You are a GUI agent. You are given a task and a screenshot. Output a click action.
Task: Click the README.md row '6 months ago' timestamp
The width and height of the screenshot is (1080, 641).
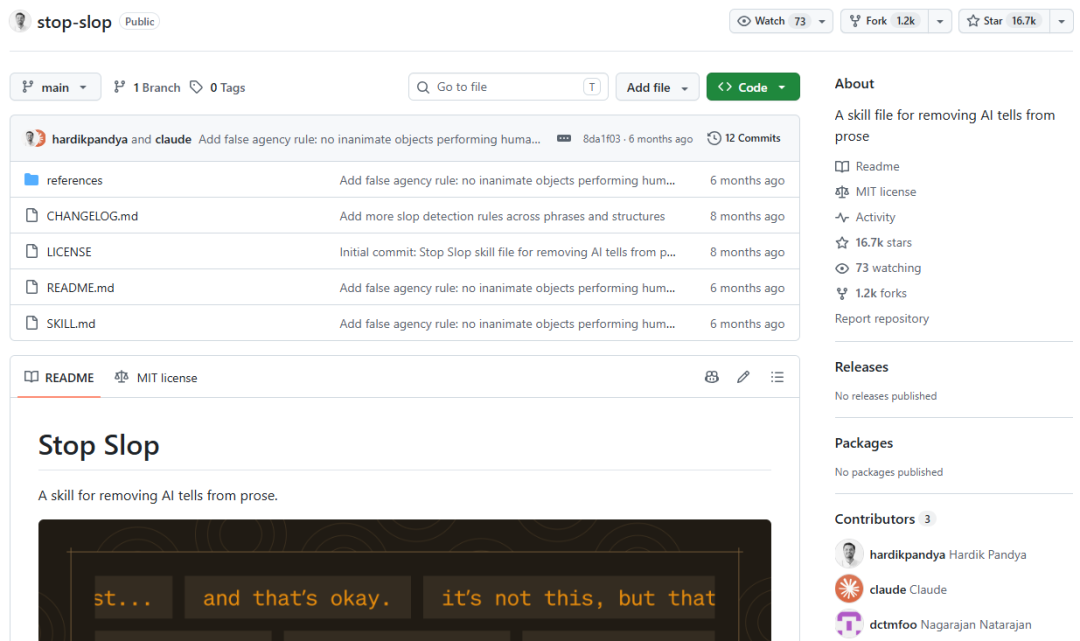click(747, 288)
